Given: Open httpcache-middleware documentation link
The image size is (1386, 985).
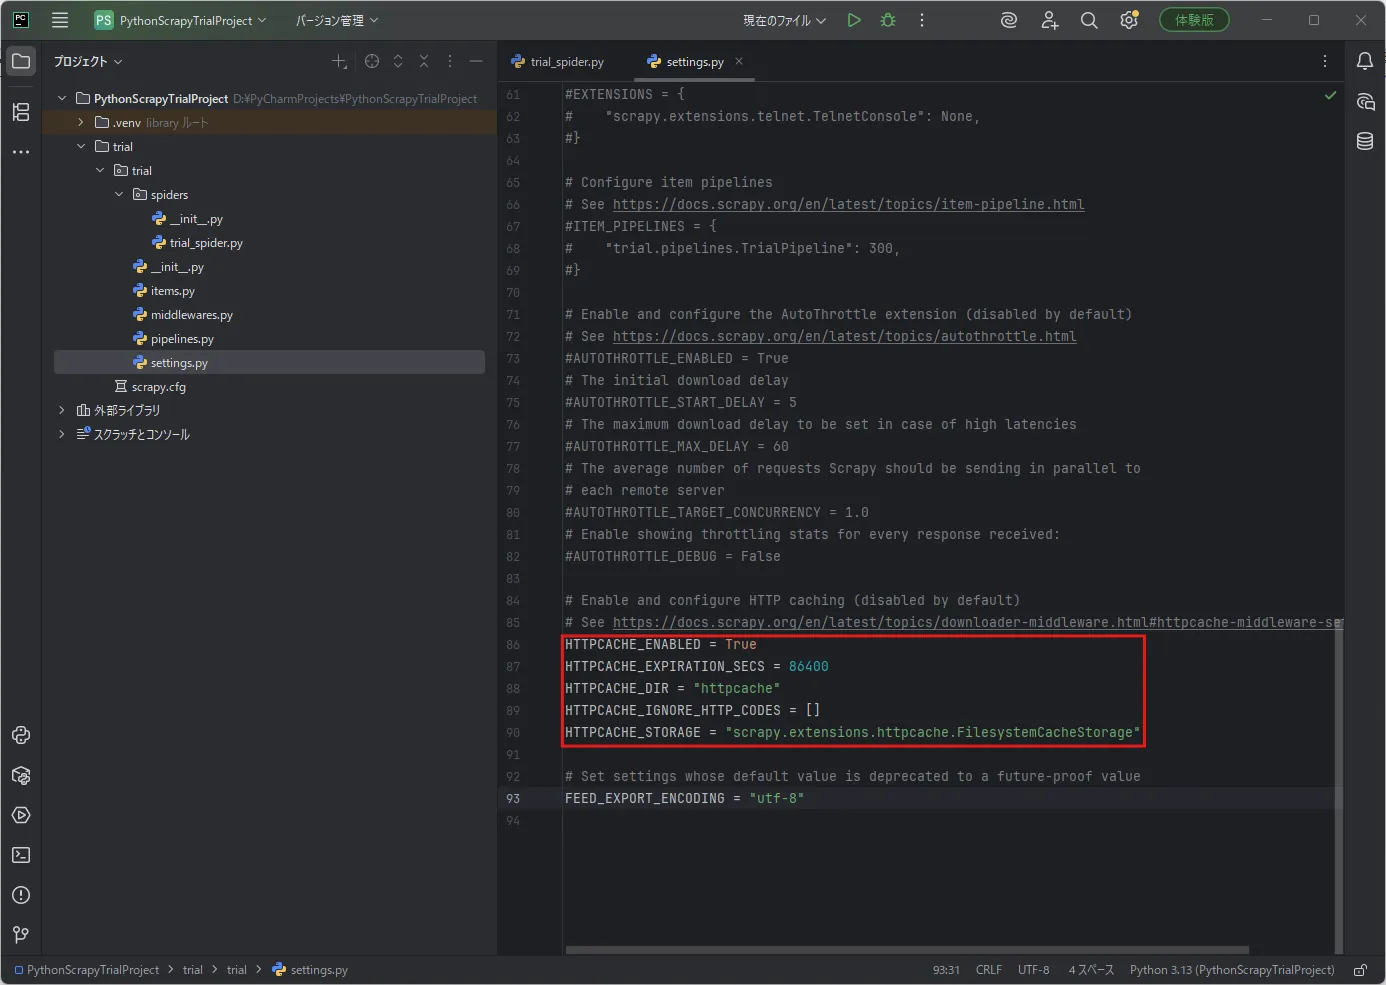Looking at the screenshot, I should 977,622.
